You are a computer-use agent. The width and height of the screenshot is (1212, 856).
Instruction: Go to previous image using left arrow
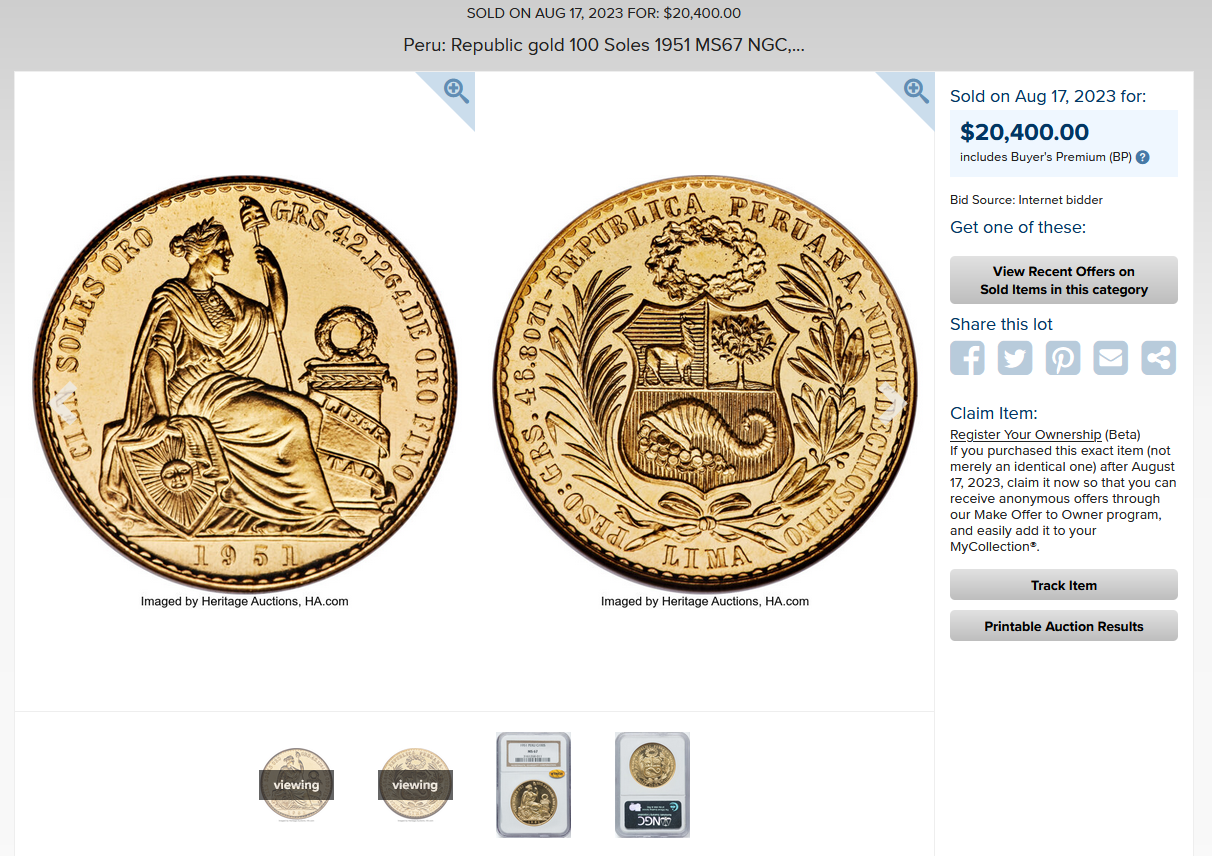coord(63,403)
